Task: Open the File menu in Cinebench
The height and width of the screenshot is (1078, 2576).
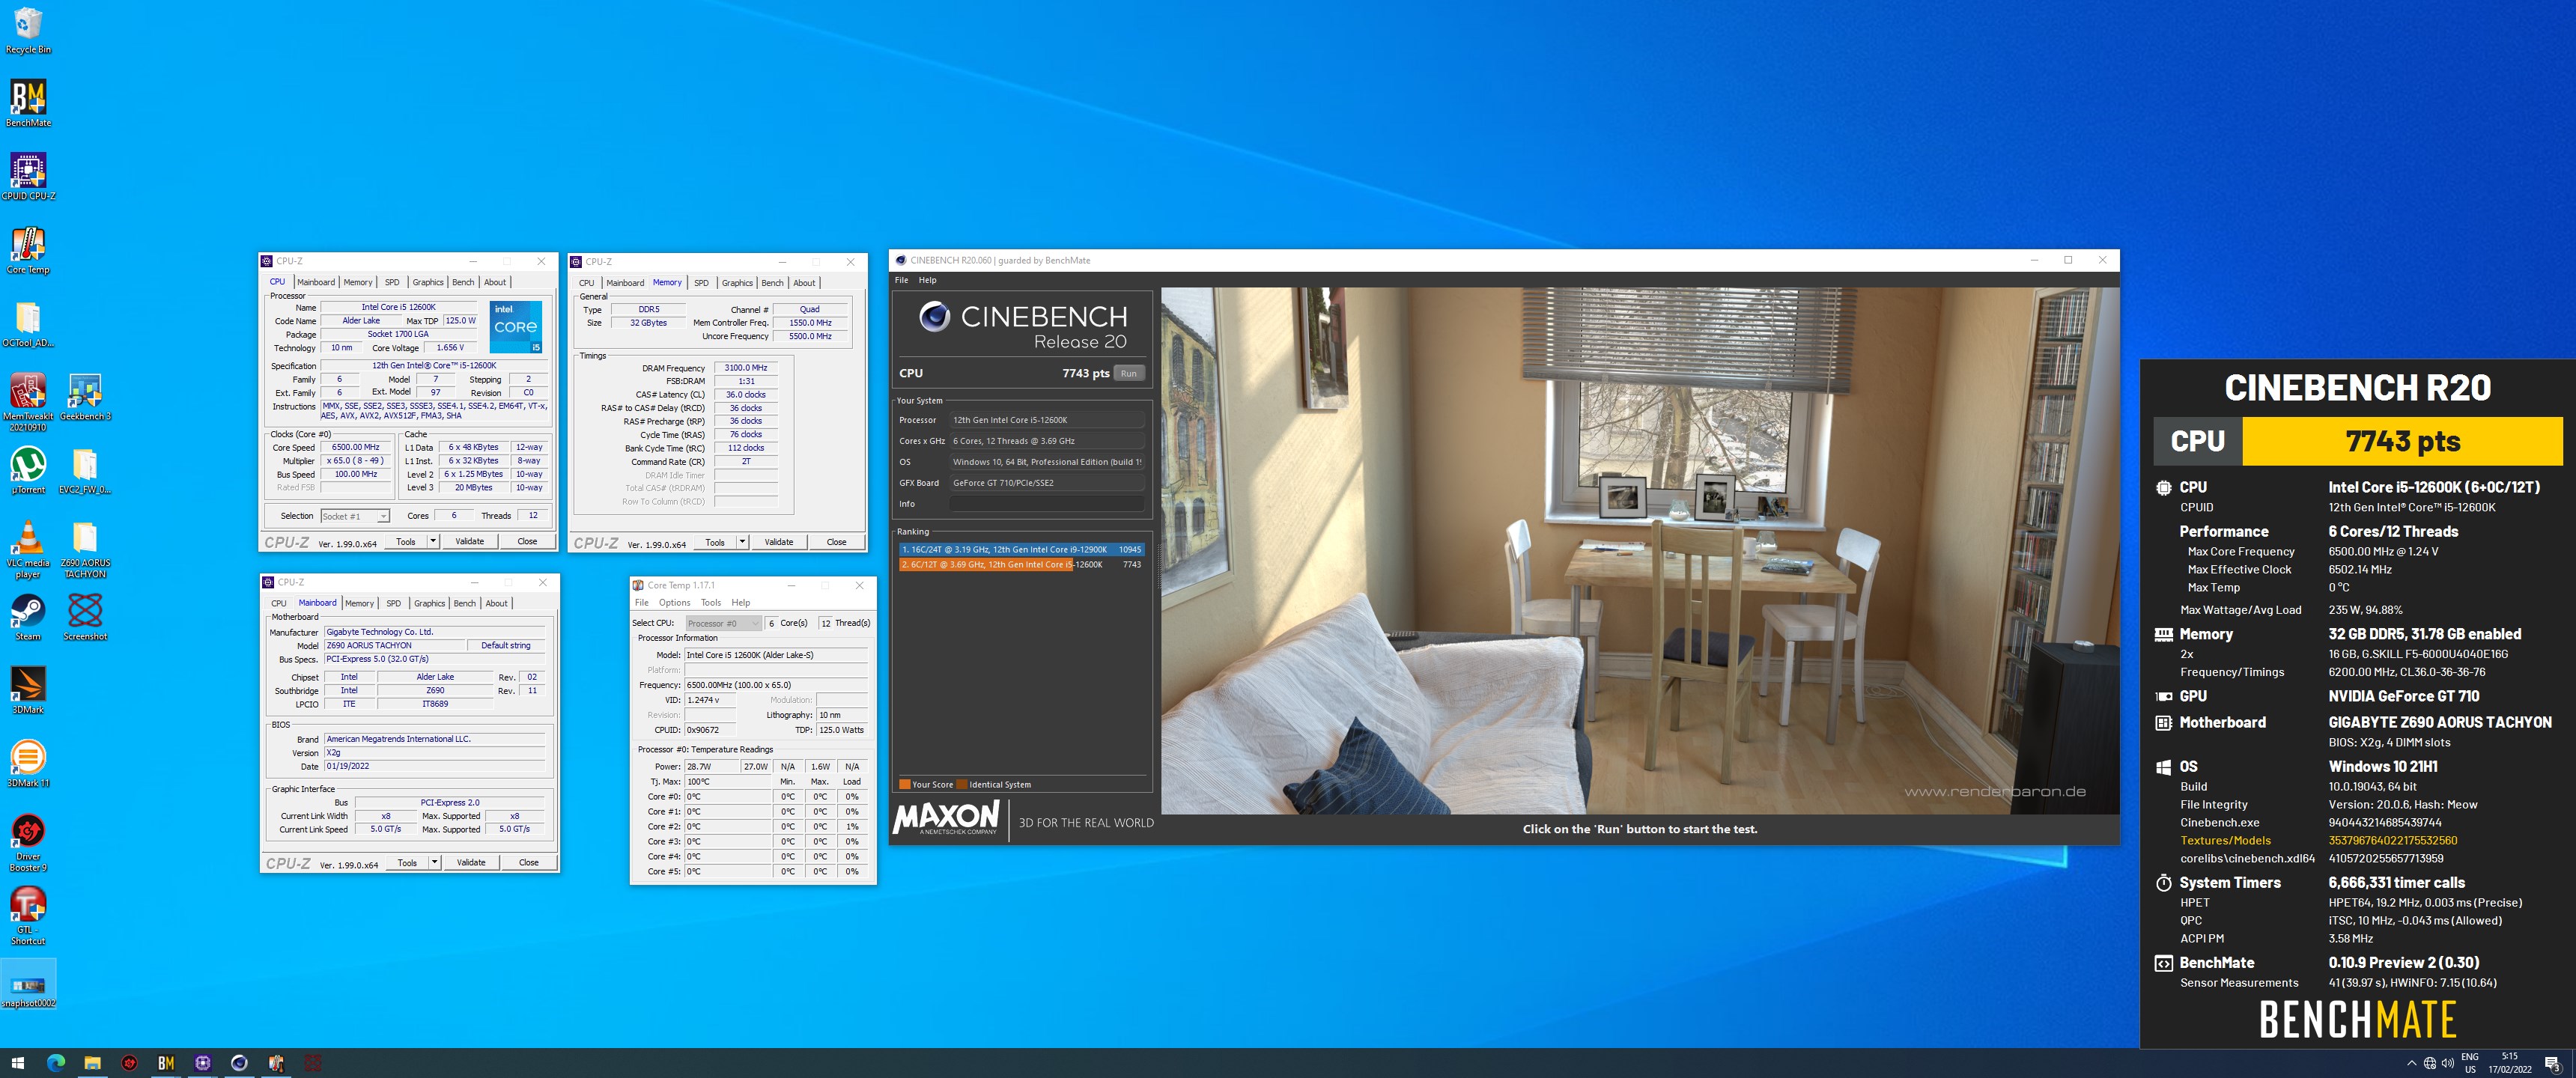Action: [901, 280]
